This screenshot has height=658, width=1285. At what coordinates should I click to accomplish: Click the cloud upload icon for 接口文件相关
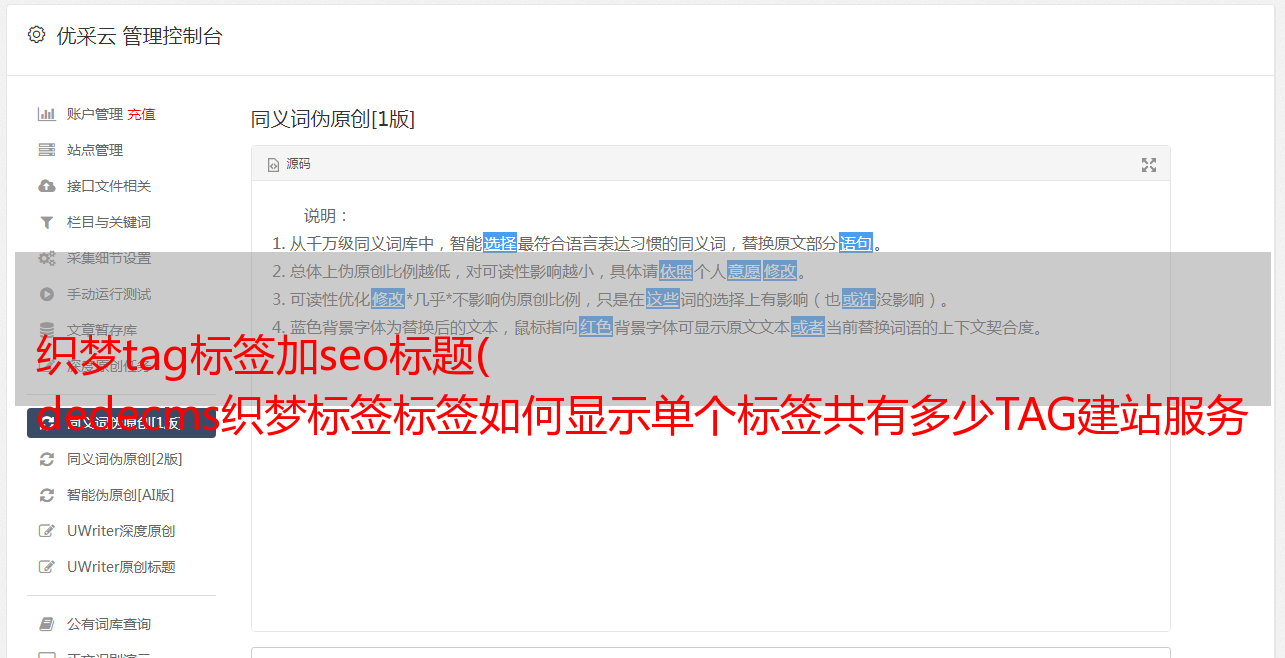46,186
